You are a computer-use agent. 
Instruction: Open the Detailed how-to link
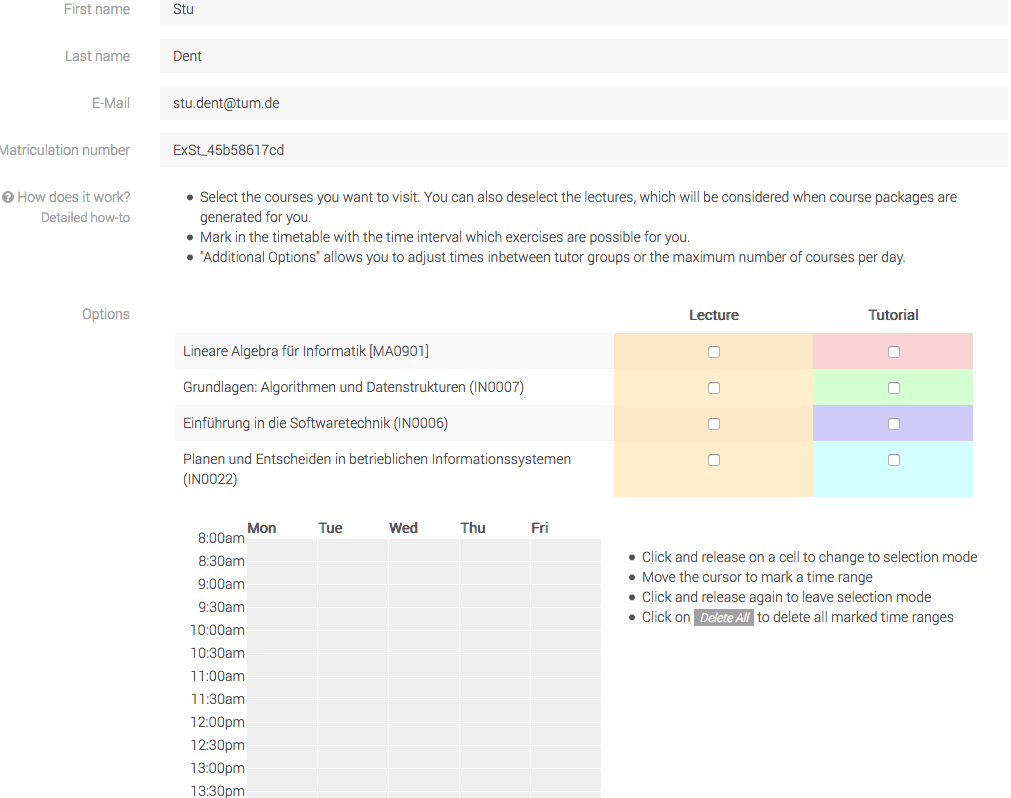[85, 218]
